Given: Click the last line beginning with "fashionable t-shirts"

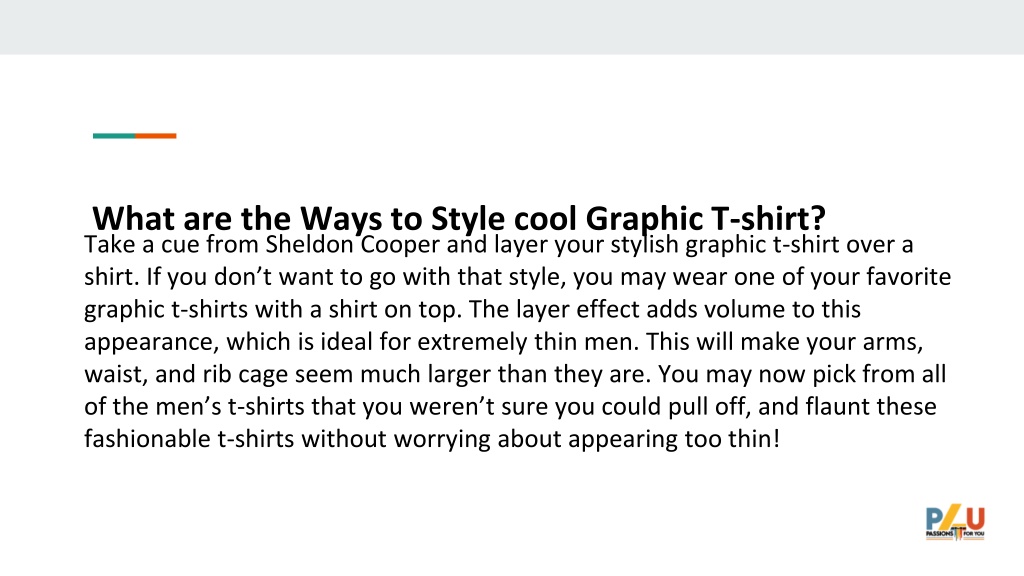Looking at the screenshot, I should [x=432, y=439].
